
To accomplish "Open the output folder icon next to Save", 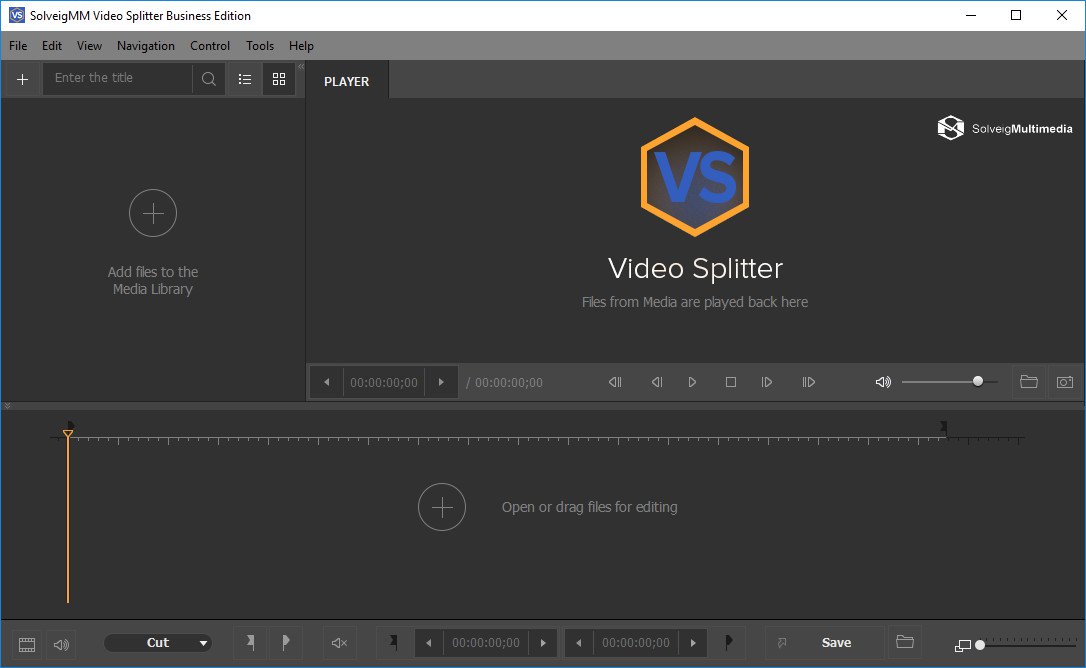I will [x=905, y=642].
